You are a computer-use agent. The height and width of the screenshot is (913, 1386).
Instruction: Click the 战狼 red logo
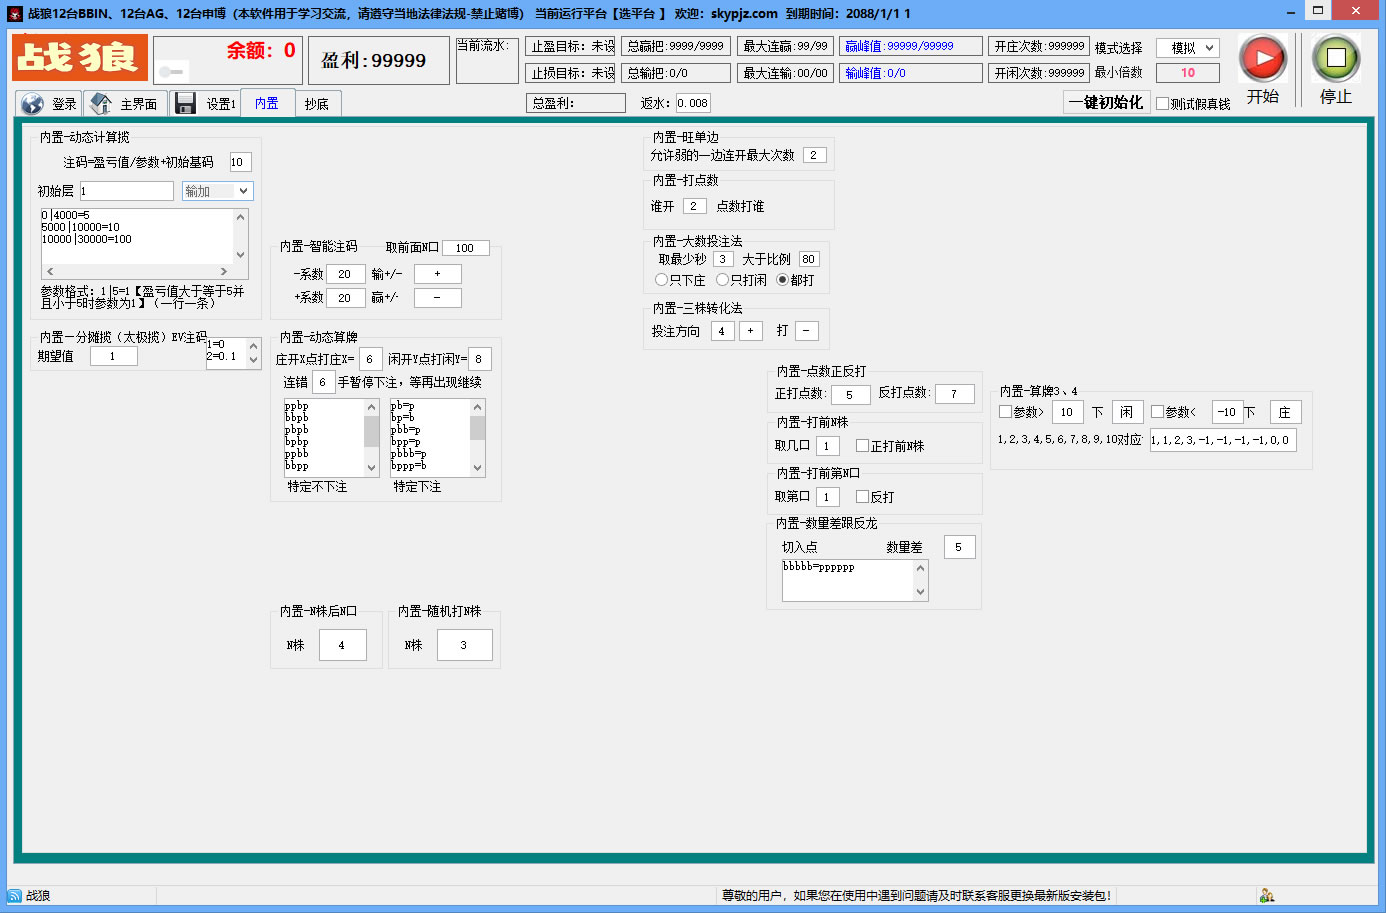tap(79, 58)
